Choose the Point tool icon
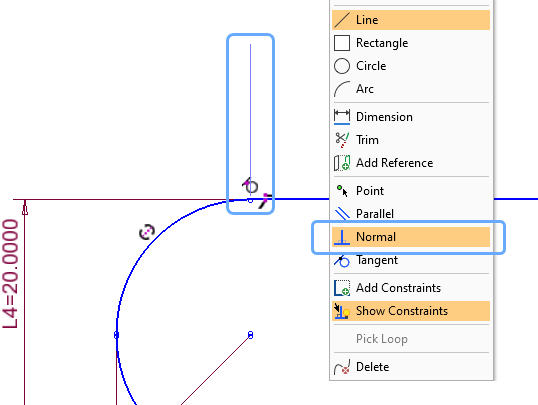This screenshot has width=538, height=405. 342,191
